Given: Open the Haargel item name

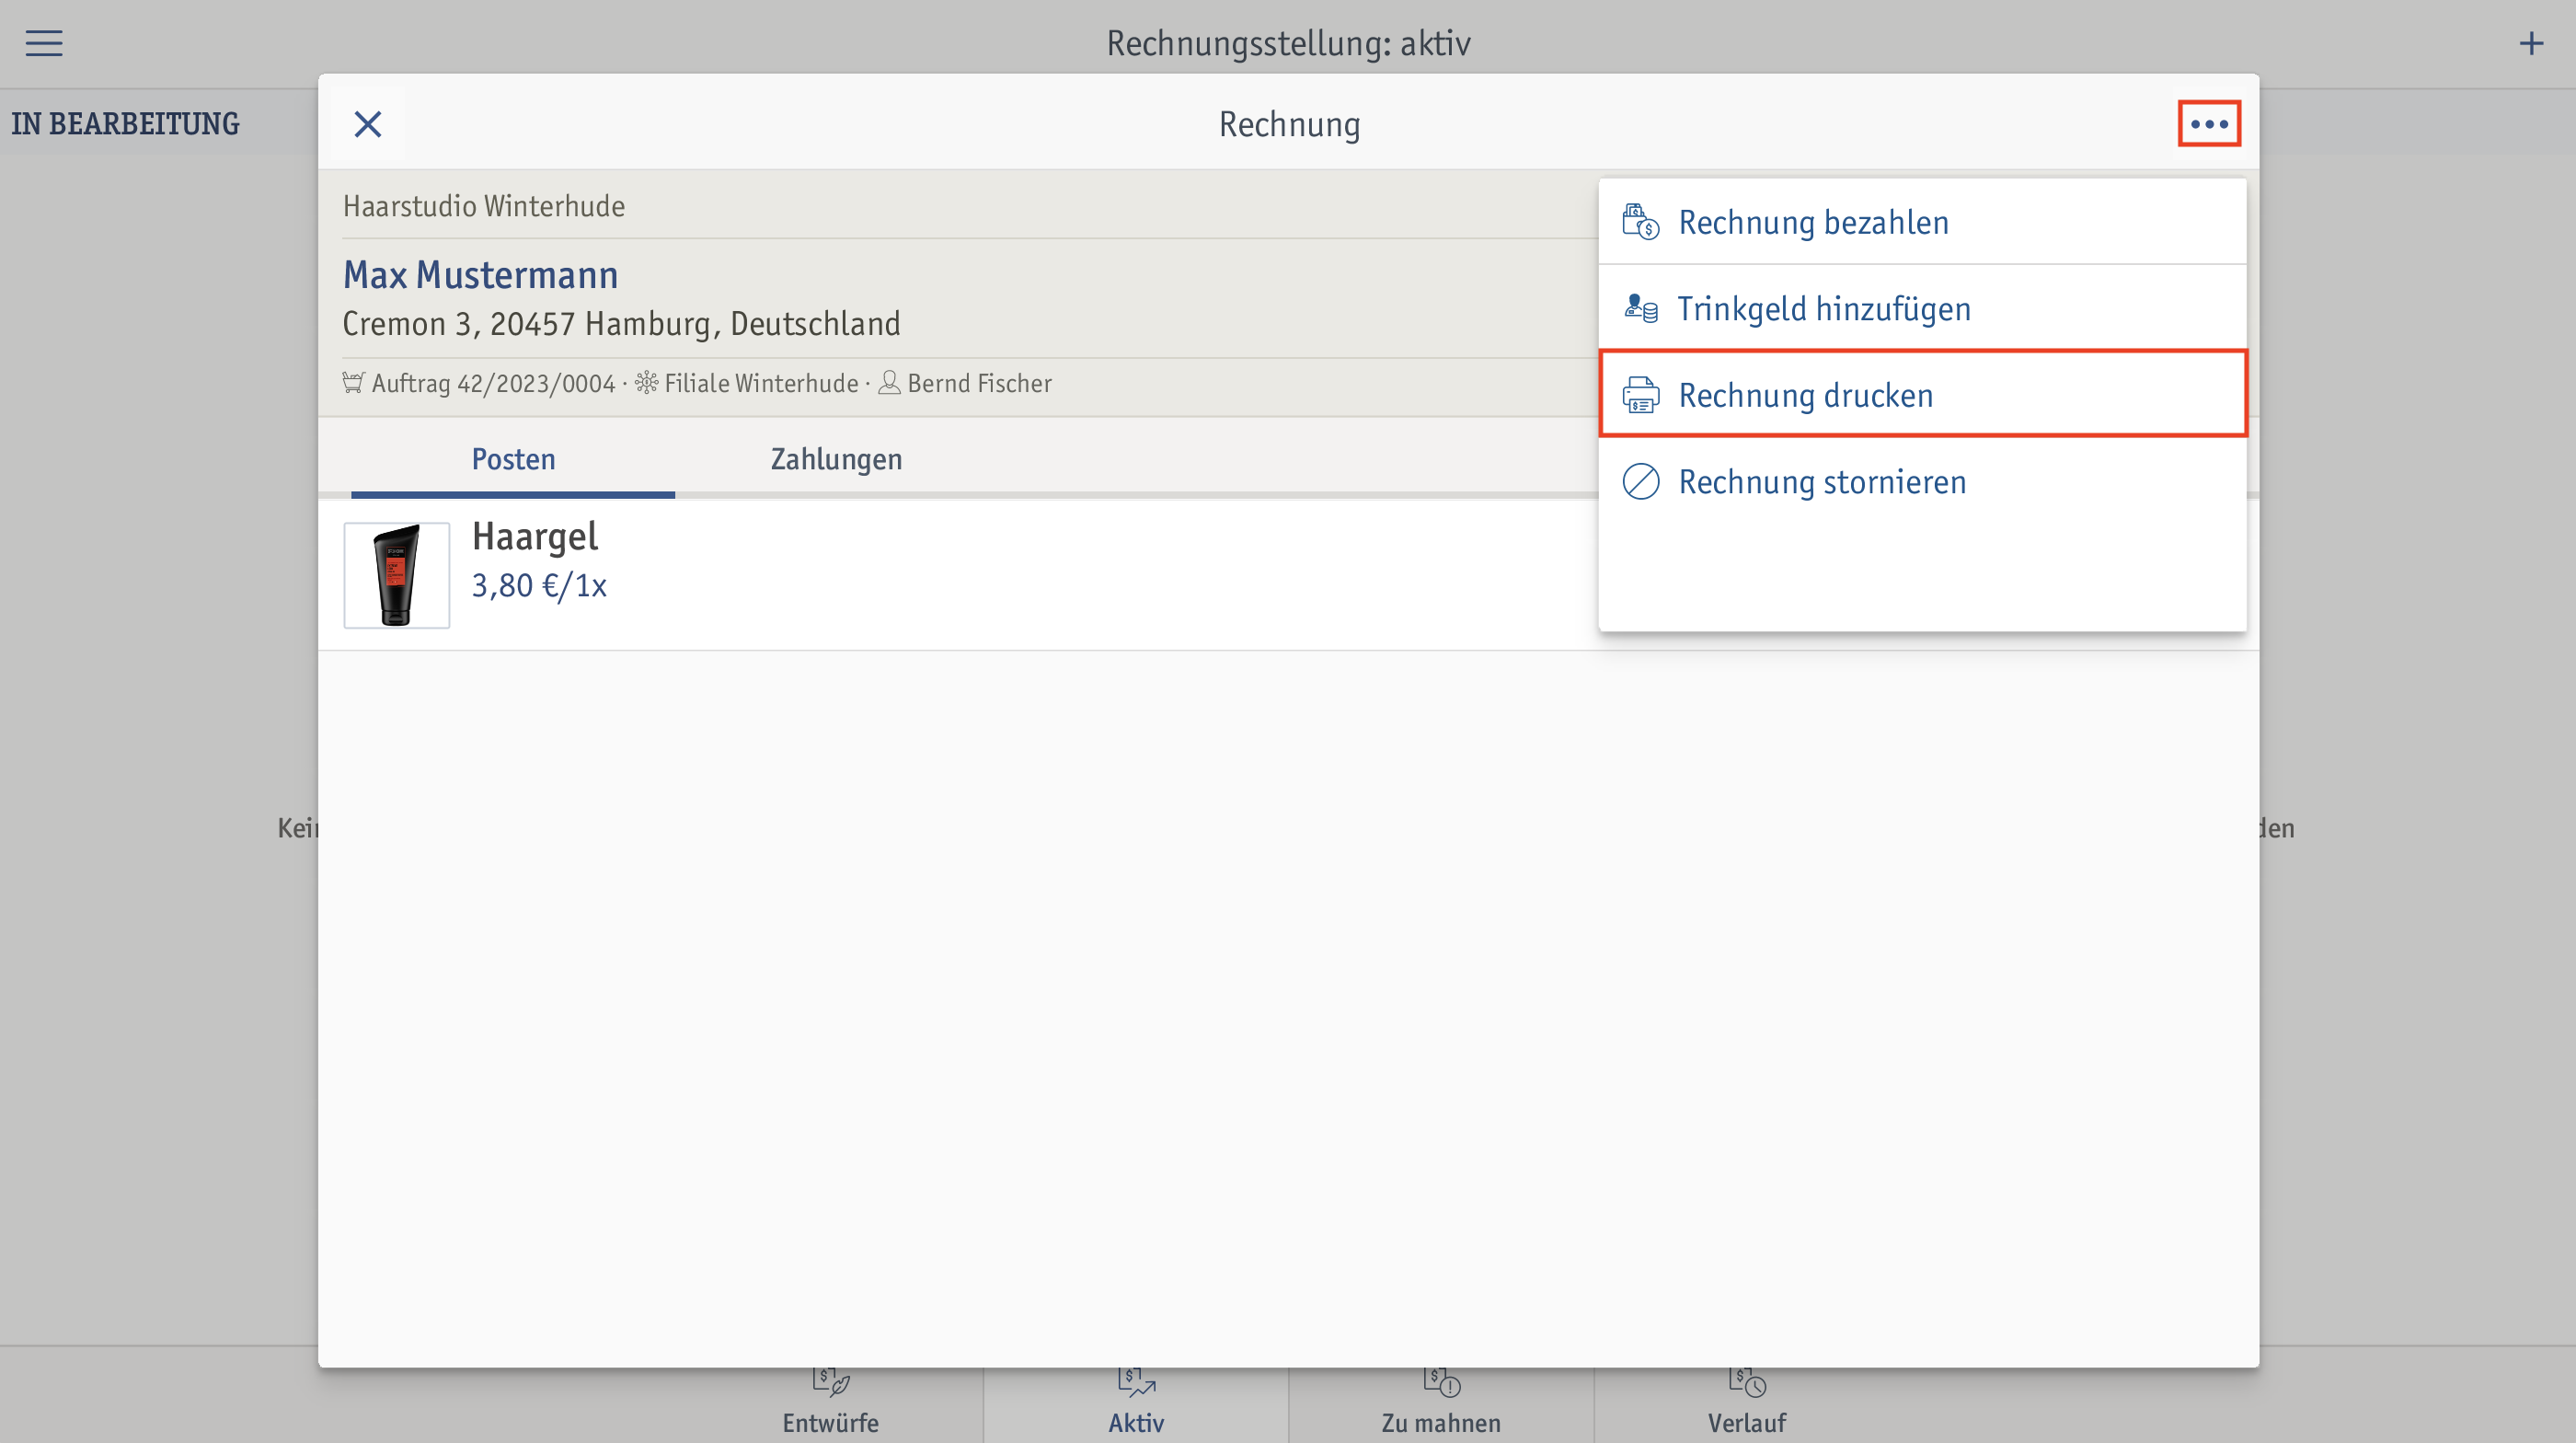Looking at the screenshot, I should pyautogui.click(x=534, y=537).
